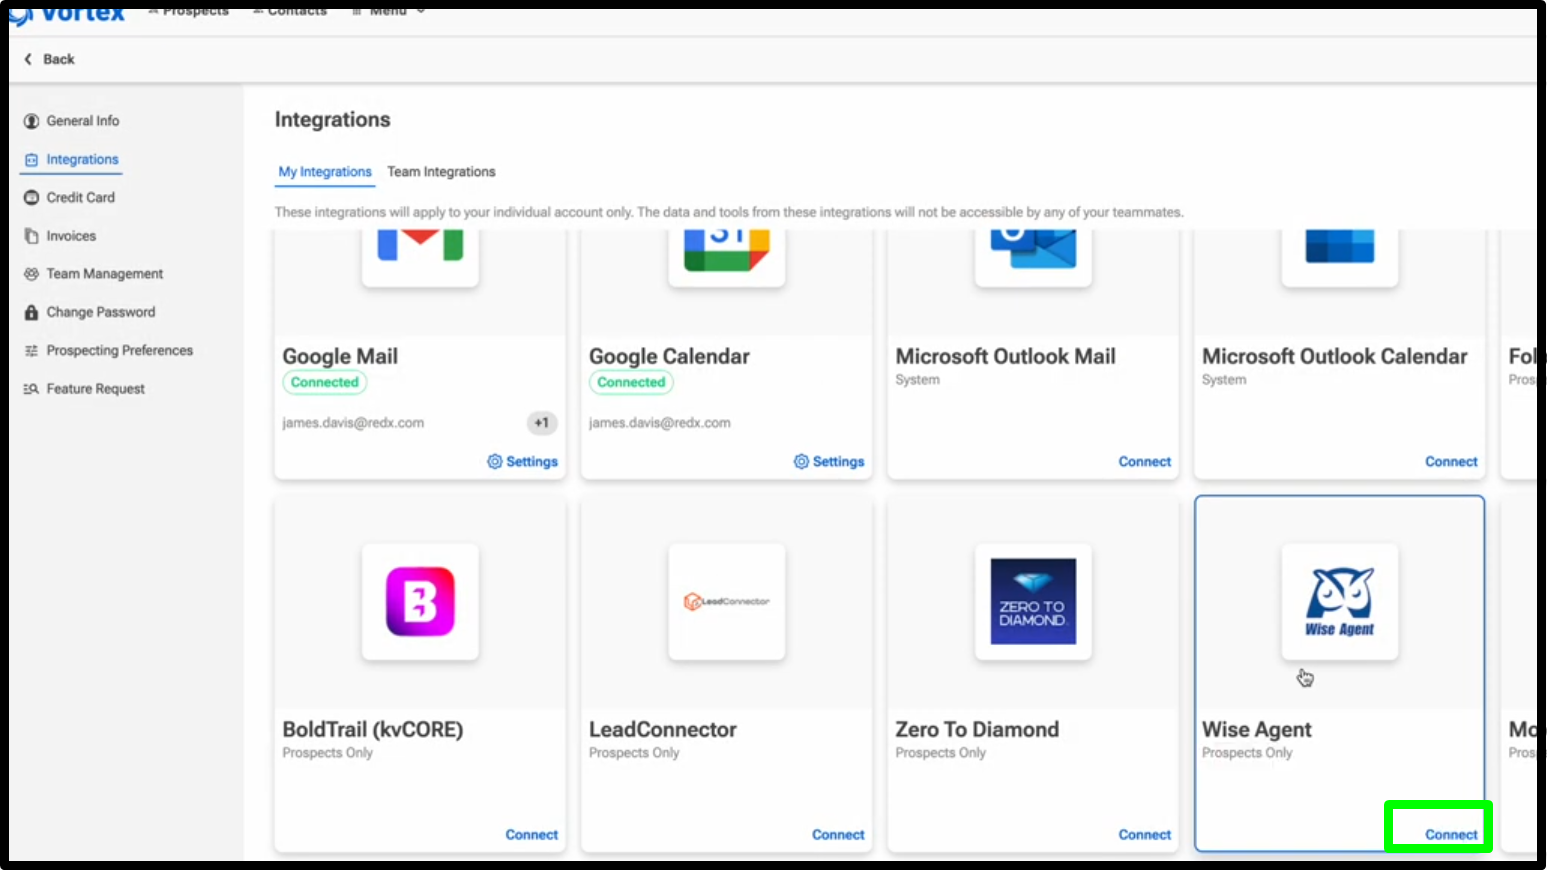
Task: Click the Microsoft Outlook Calendar title
Action: point(1334,357)
